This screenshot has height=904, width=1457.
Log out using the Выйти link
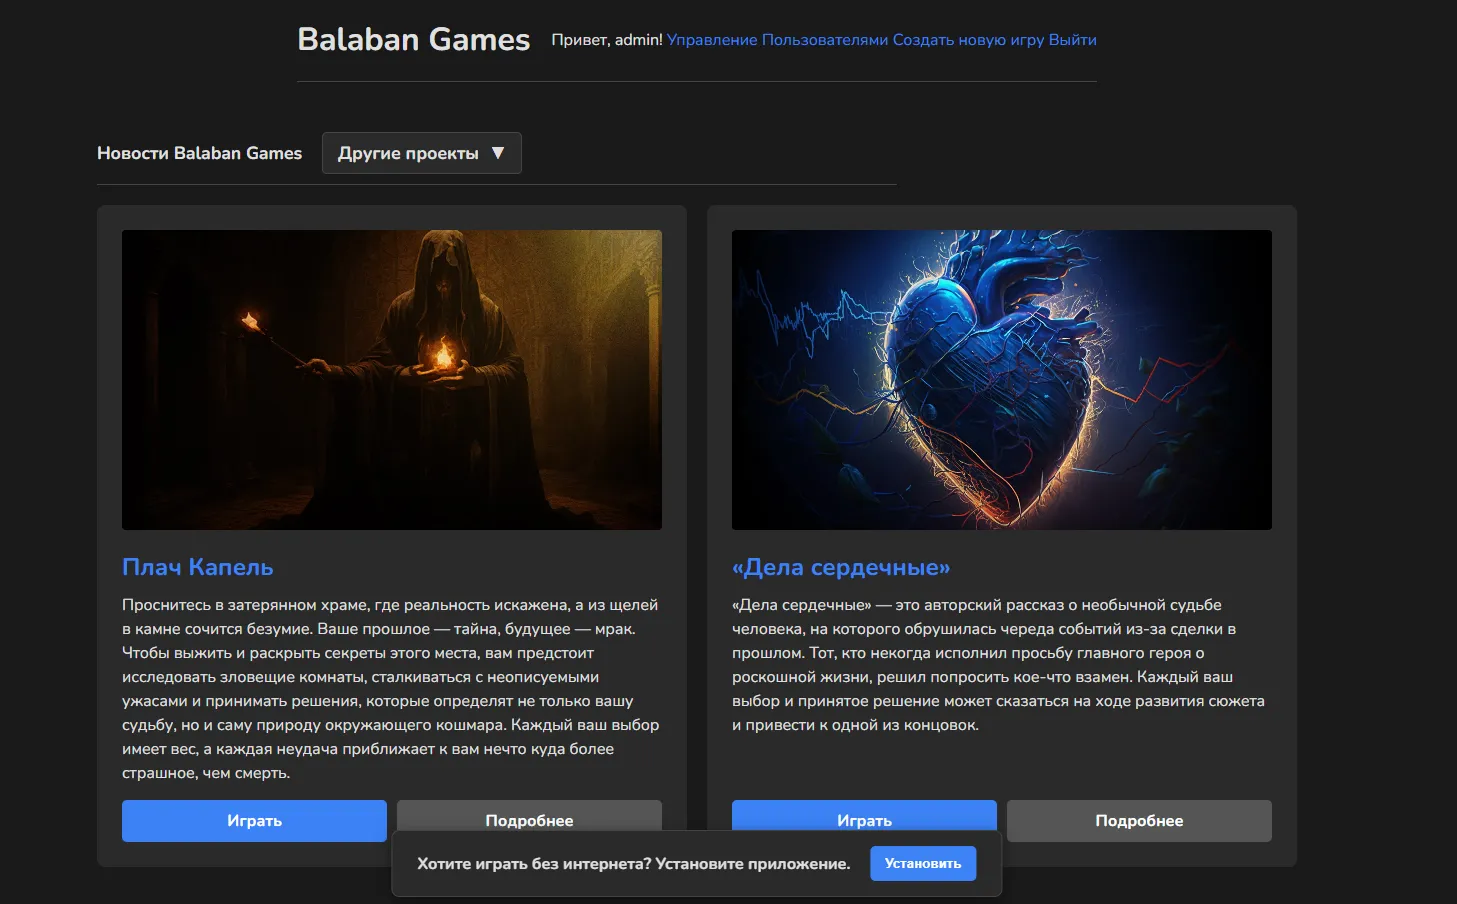(x=1072, y=40)
